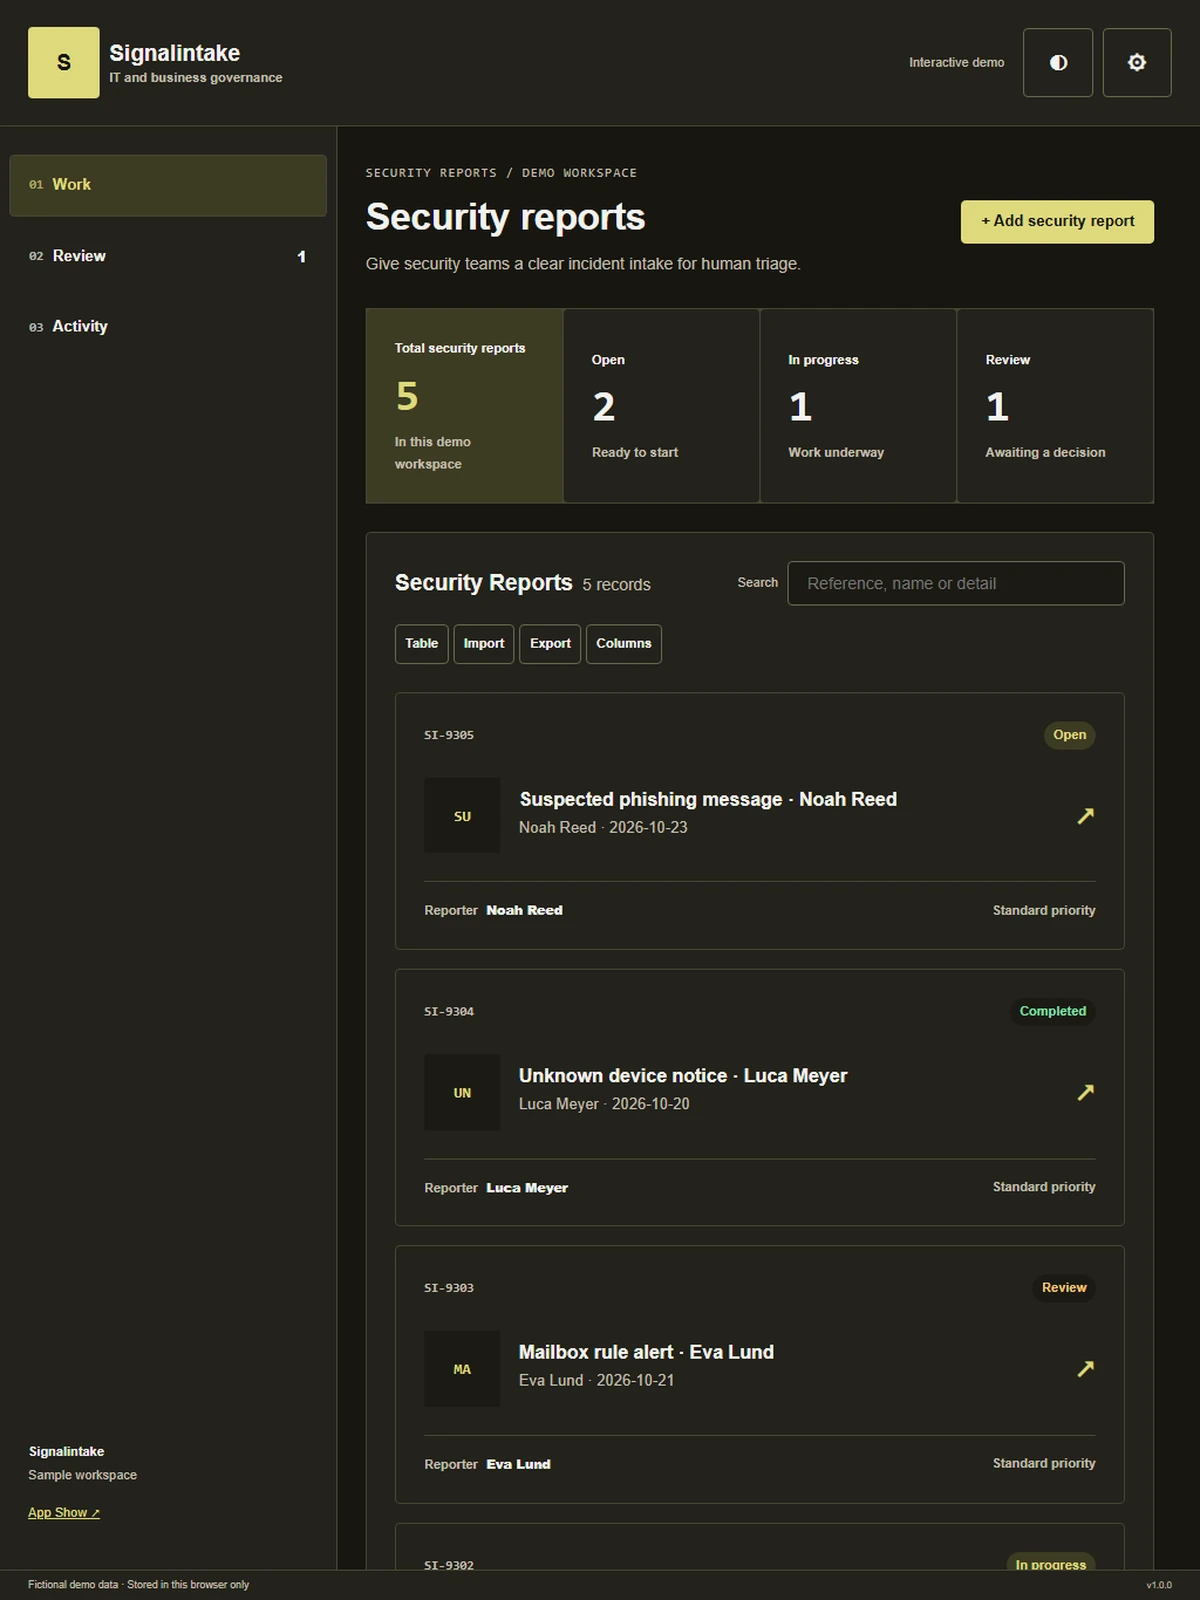The width and height of the screenshot is (1200, 1600).
Task: Click the Fictional demo data footer note
Action: tap(139, 1585)
